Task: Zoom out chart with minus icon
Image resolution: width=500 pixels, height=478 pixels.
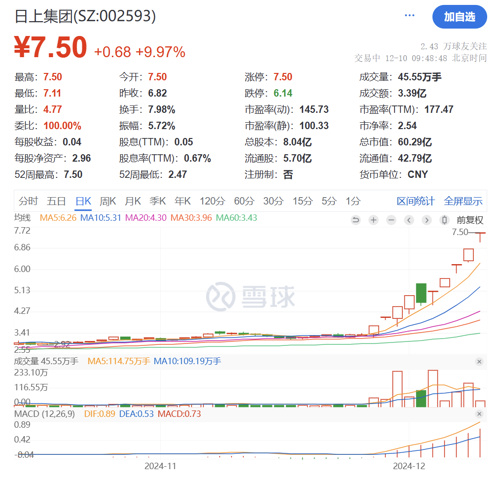Action: point(391,220)
